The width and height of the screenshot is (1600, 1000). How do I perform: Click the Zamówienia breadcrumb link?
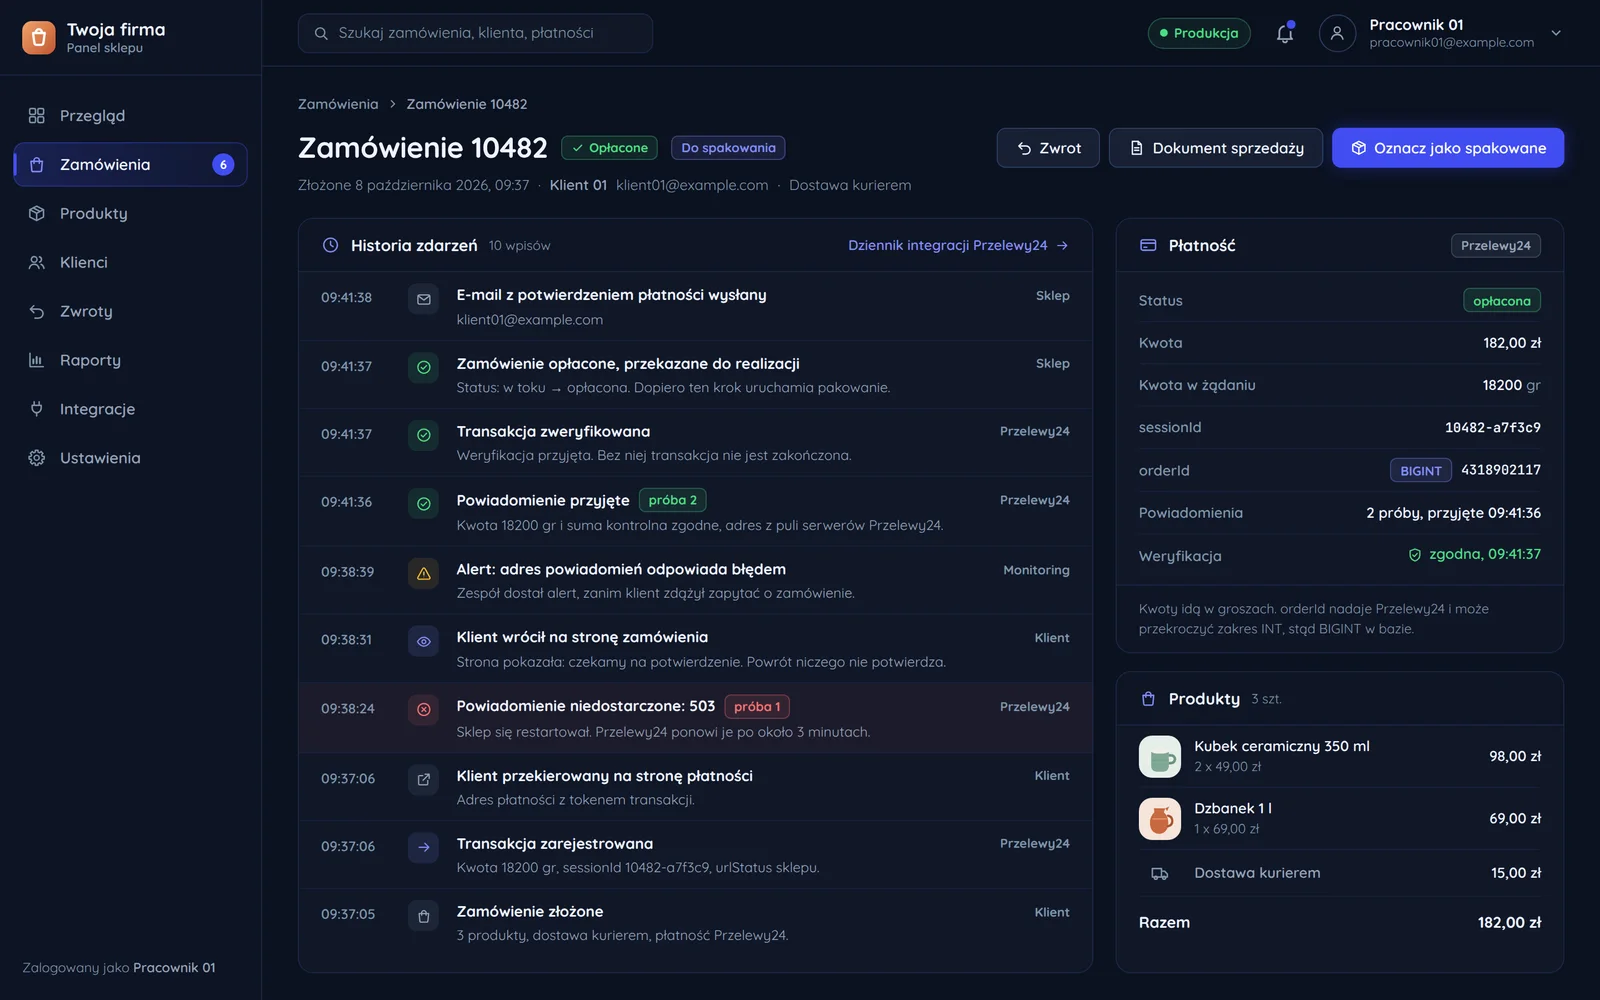point(338,104)
